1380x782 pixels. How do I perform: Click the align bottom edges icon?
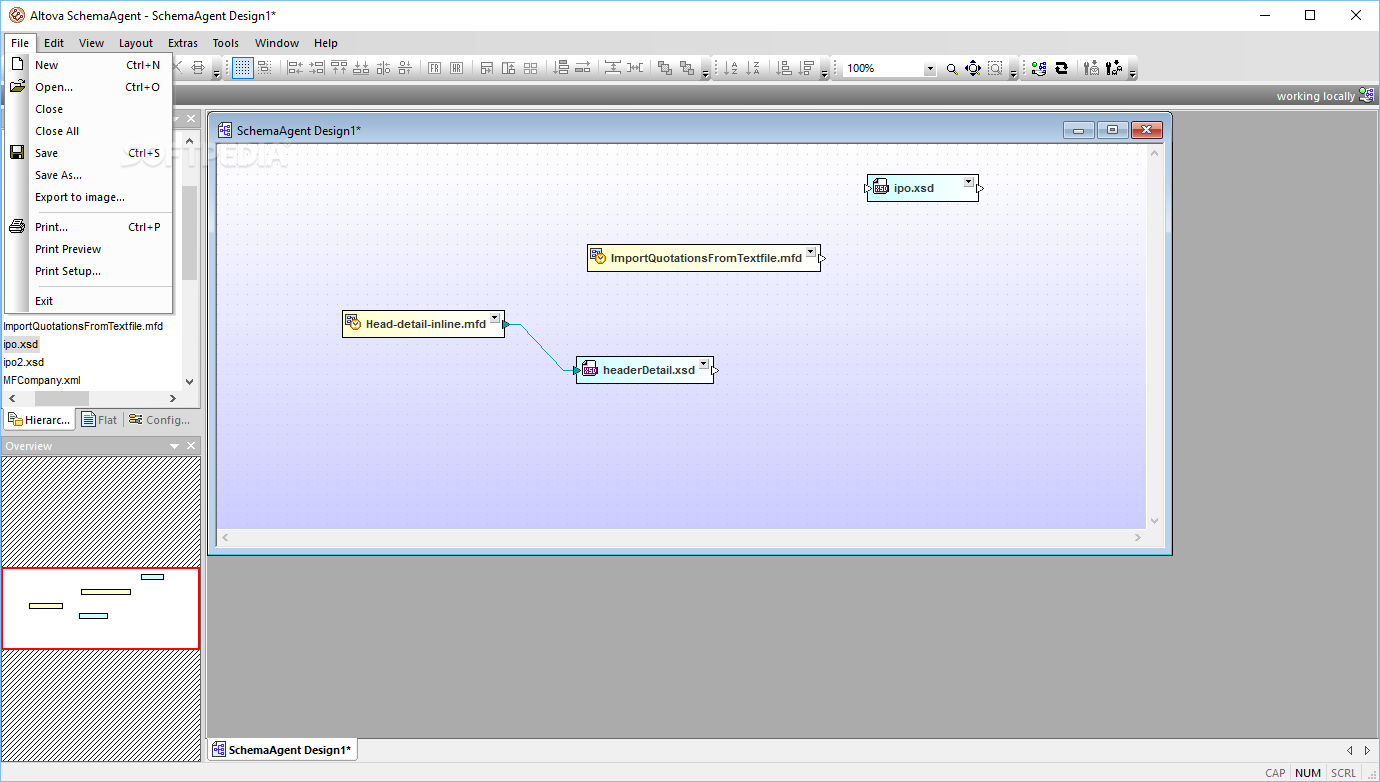pos(361,68)
